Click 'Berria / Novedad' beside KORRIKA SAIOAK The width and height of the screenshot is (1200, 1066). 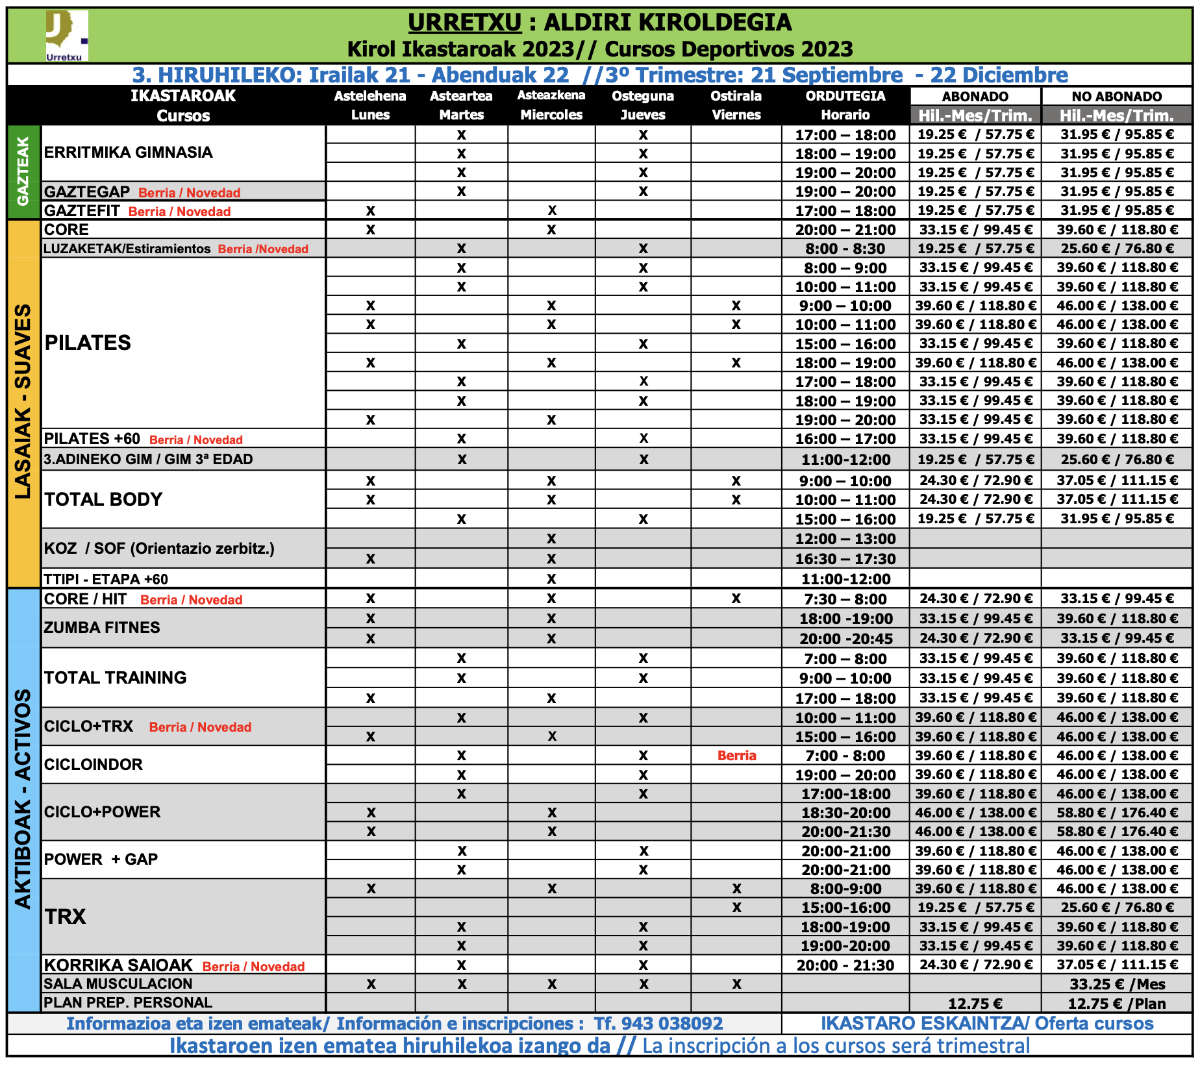pyautogui.click(x=253, y=967)
